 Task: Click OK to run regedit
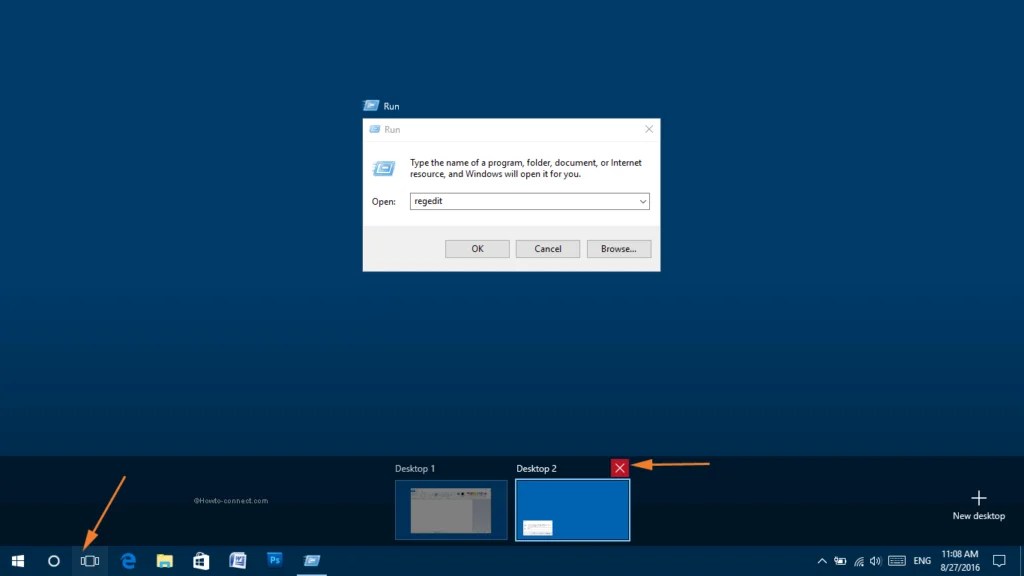pyautogui.click(x=477, y=248)
